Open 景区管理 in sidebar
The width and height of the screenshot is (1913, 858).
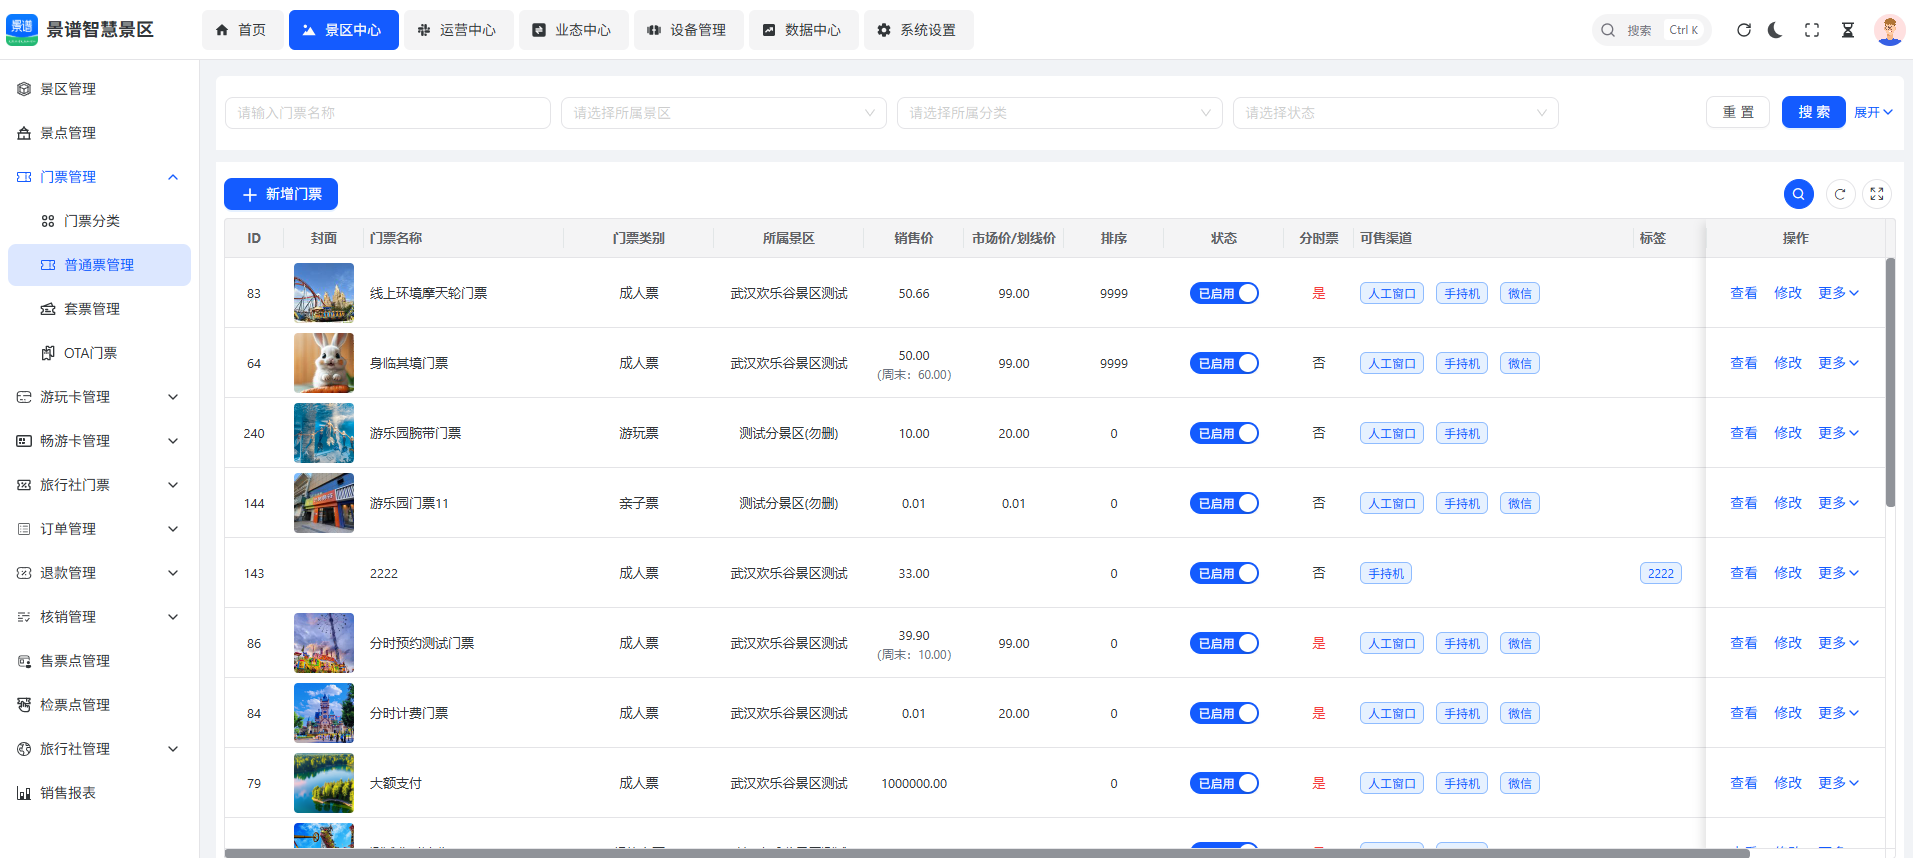point(99,89)
